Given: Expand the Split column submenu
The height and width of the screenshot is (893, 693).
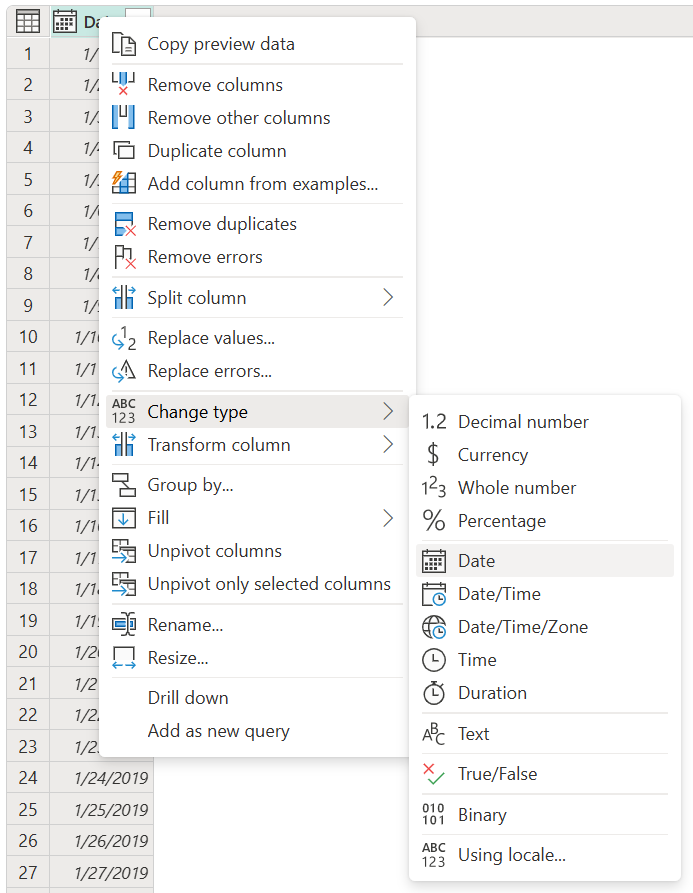Looking at the screenshot, I should click(x=196, y=297).
